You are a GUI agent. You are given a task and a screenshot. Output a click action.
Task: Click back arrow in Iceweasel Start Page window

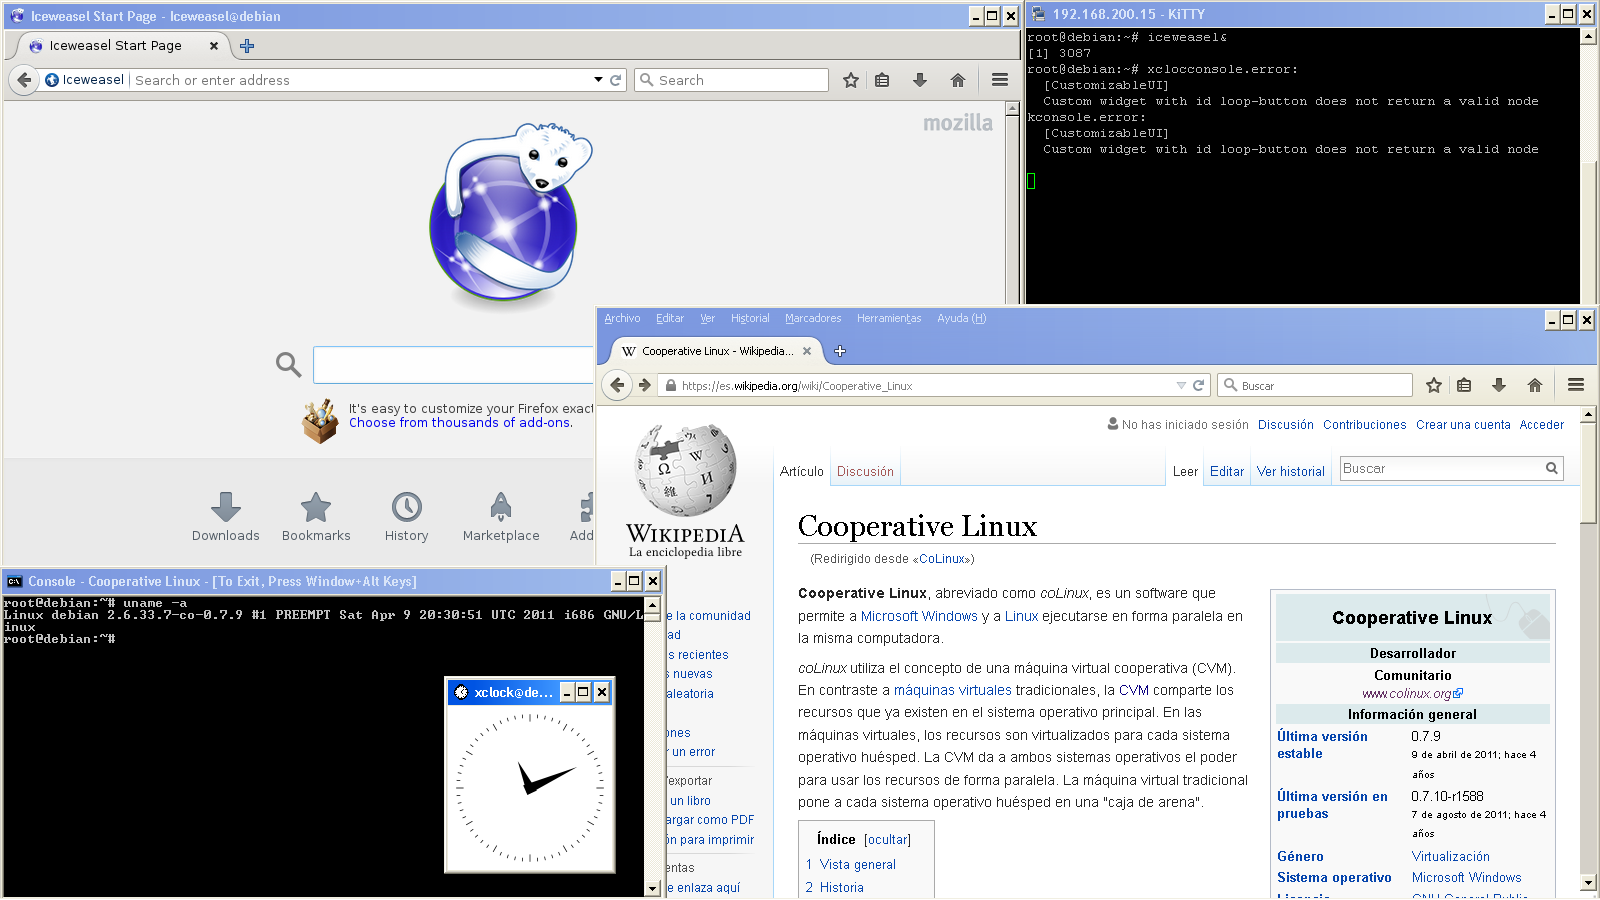coord(24,80)
